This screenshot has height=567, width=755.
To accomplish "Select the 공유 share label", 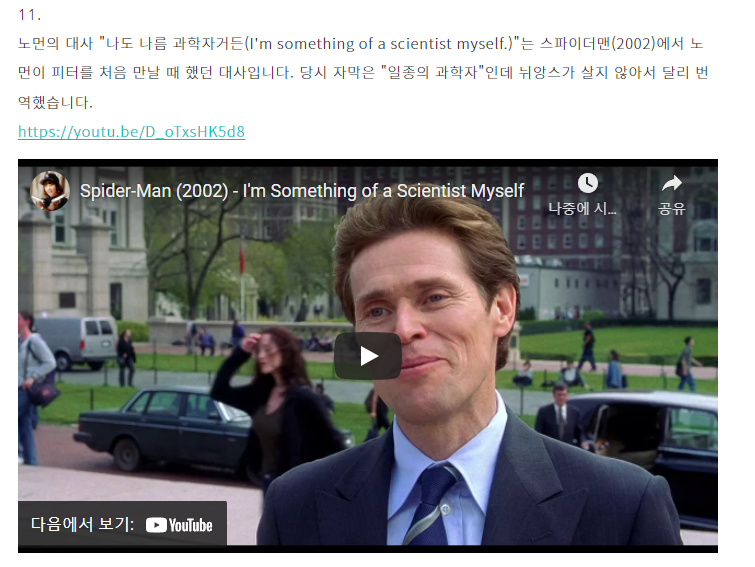I will click(x=672, y=208).
